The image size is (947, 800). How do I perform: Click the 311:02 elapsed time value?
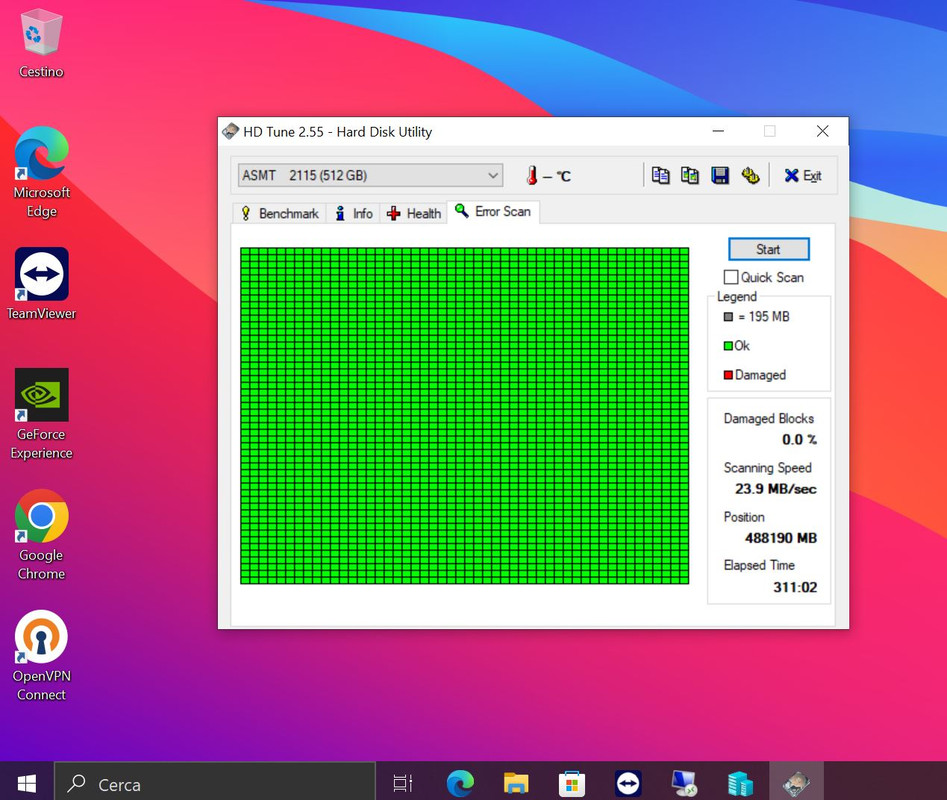coord(795,587)
